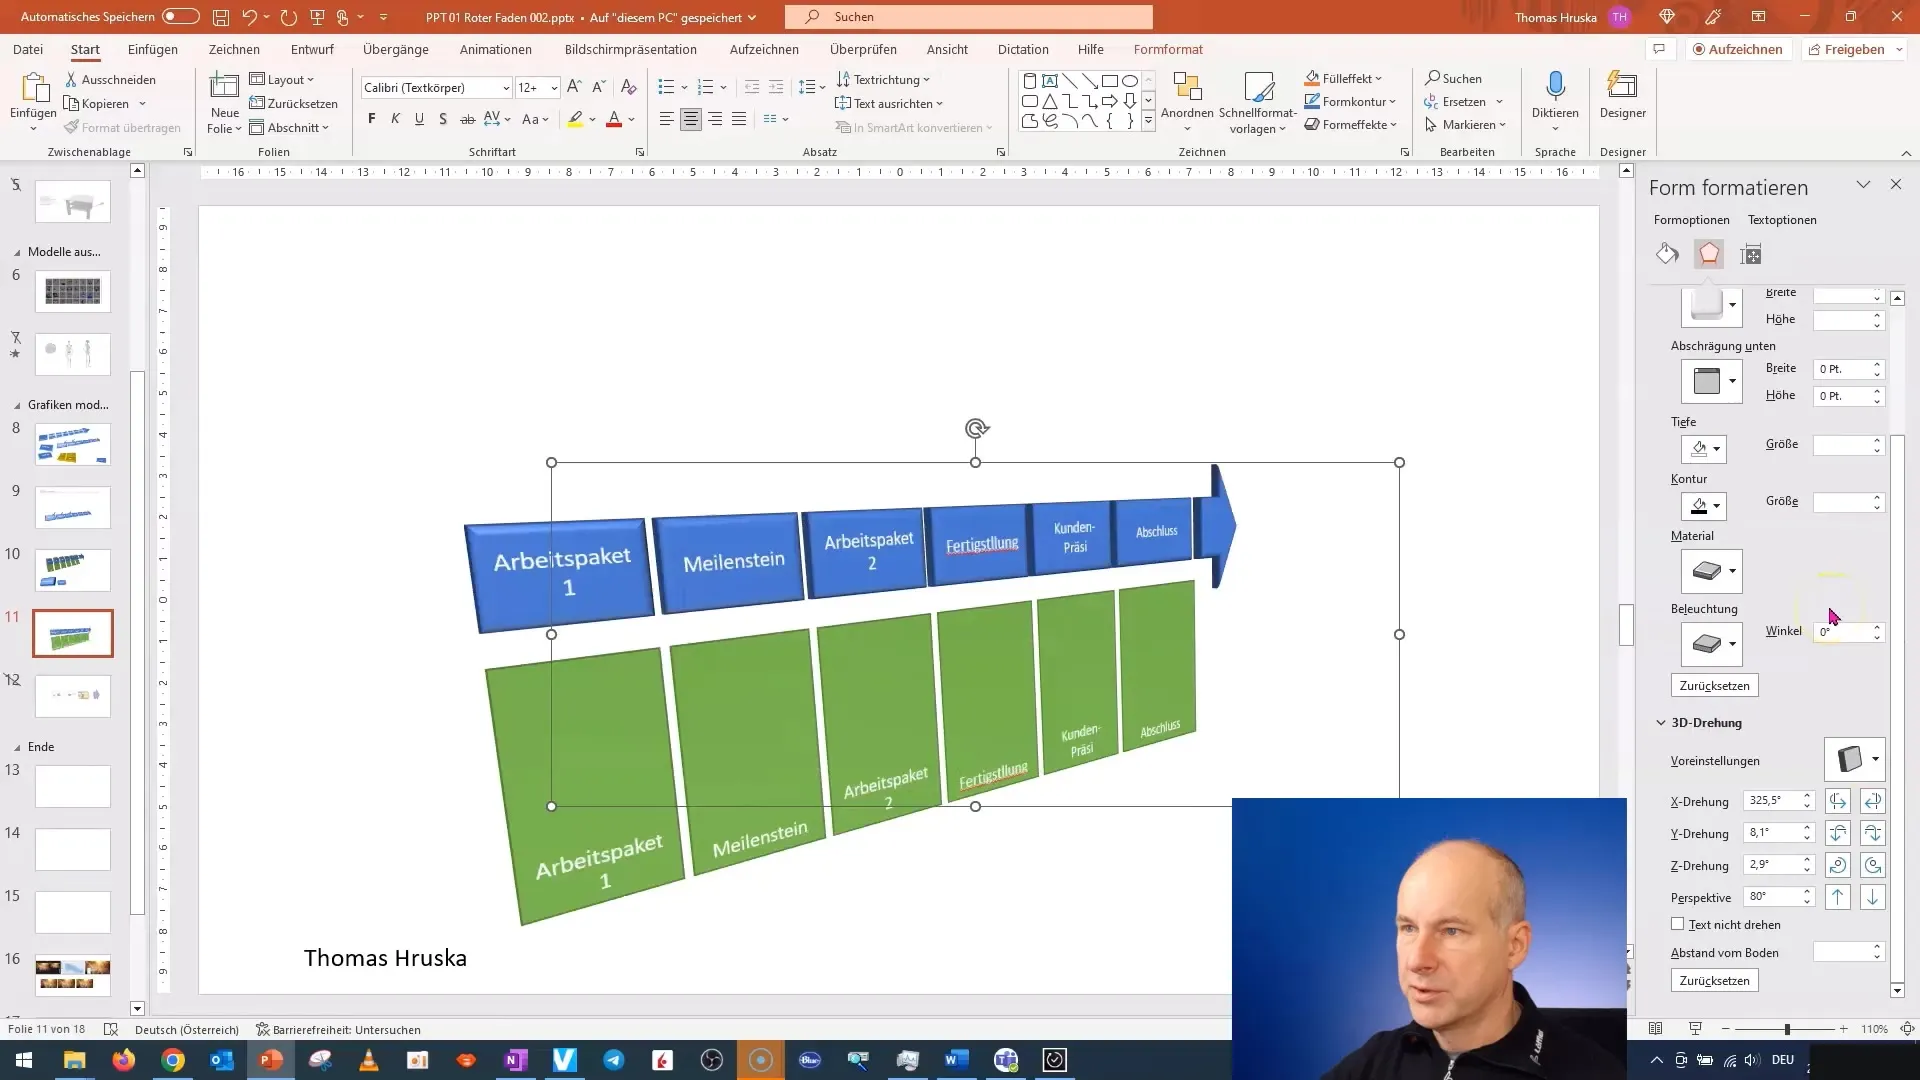The height and width of the screenshot is (1080, 1920).
Task: Click the search box Suchen
Action: pyautogui.click(x=968, y=17)
